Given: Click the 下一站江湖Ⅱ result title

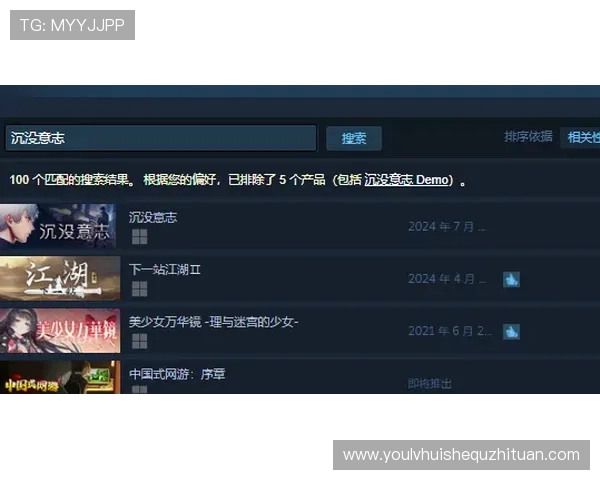Looking at the screenshot, I should [165, 269].
